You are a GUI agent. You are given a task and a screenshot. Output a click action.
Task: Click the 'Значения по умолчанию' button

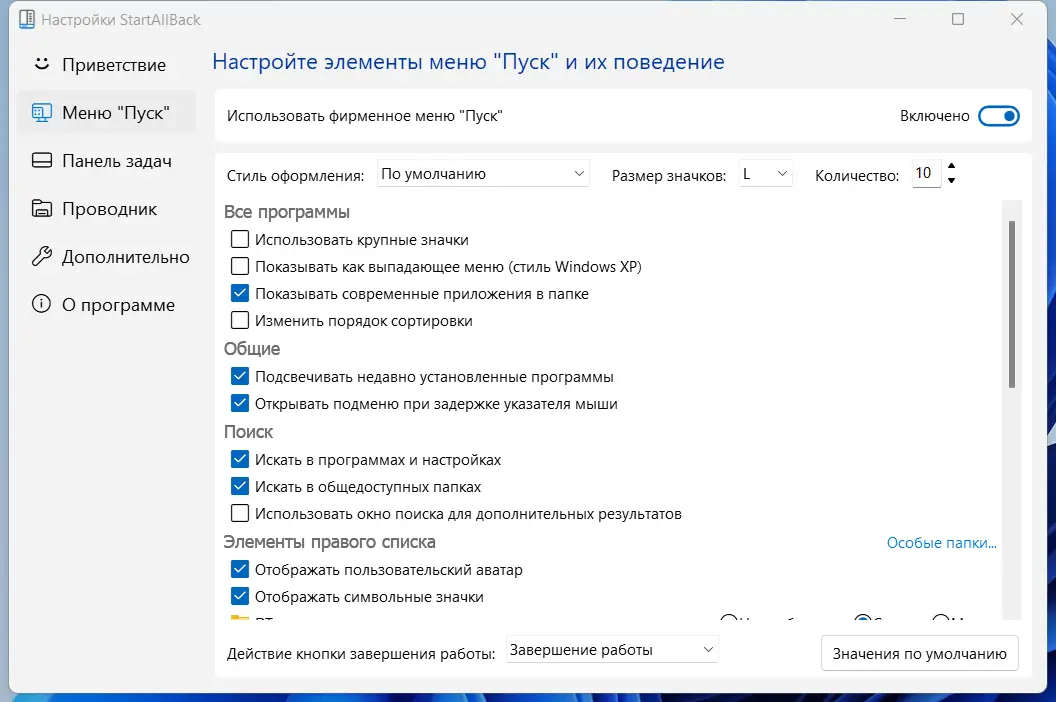pos(919,653)
